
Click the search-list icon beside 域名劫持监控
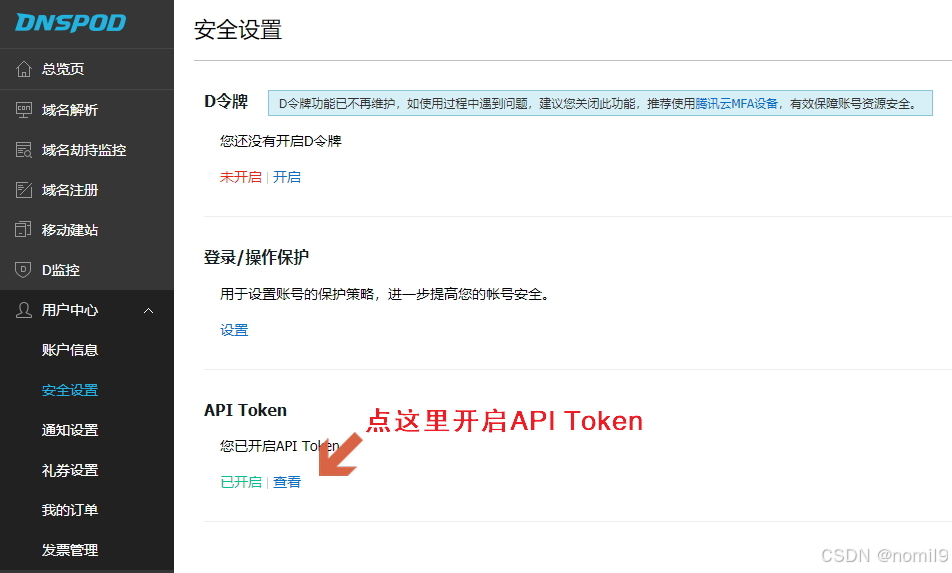tap(24, 150)
